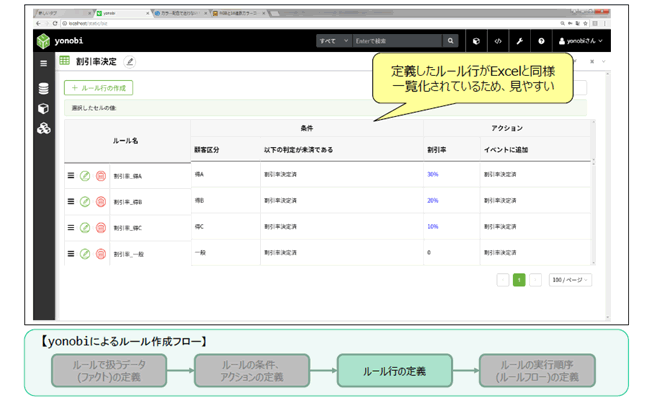Click the drag handle of row 割引率_一般
The width and height of the screenshot is (650, 400).
[71, 254]
